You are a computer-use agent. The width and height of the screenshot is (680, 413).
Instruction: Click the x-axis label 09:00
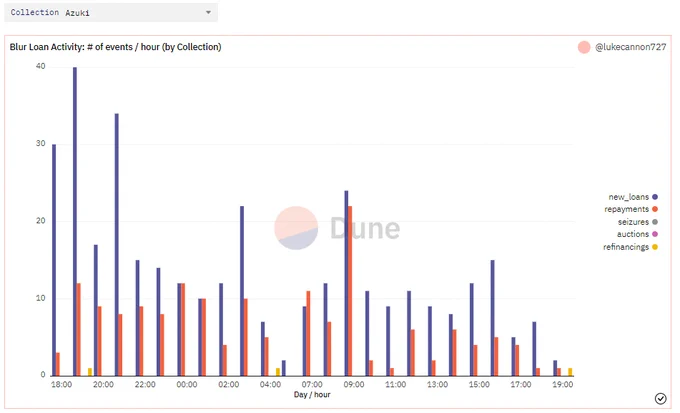point(354,384)
